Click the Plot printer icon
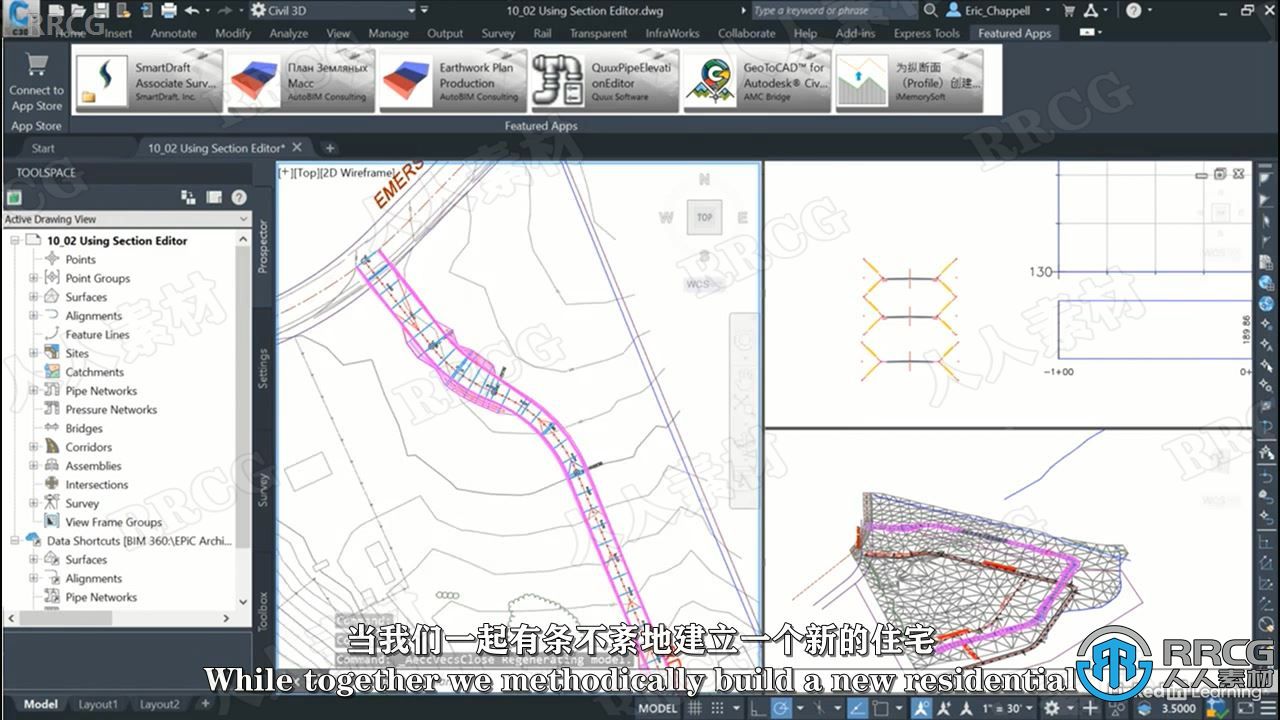Image resolution: width=1280 pixels, height=720 pixels. (169, 10)
